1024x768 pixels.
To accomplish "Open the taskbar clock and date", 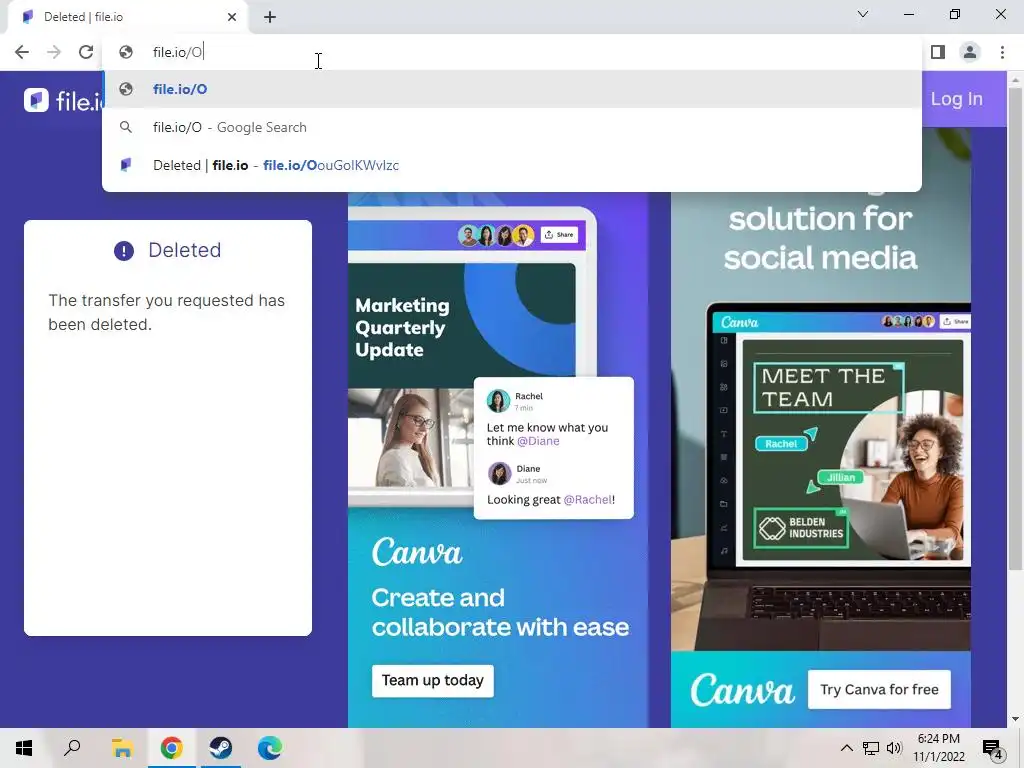I will (x=938, y=748).
